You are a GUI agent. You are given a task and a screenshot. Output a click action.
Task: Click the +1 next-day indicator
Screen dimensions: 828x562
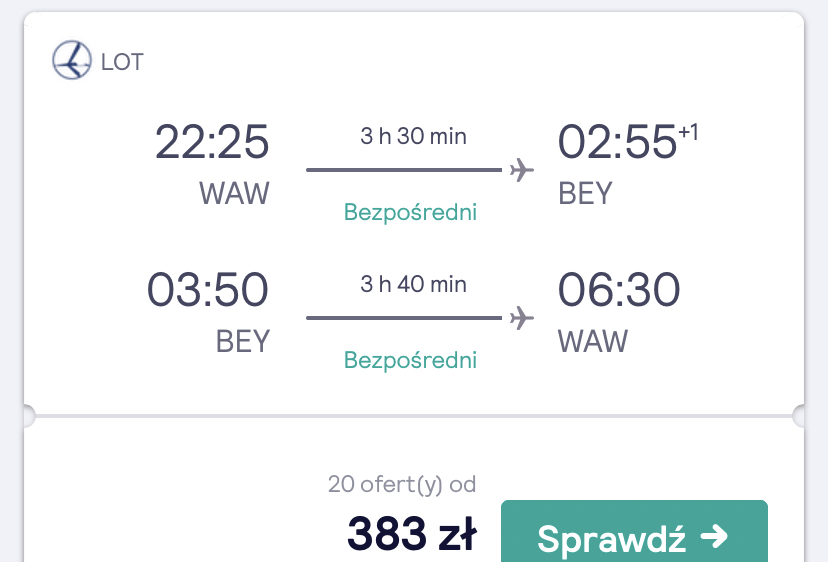coord(688,132)
